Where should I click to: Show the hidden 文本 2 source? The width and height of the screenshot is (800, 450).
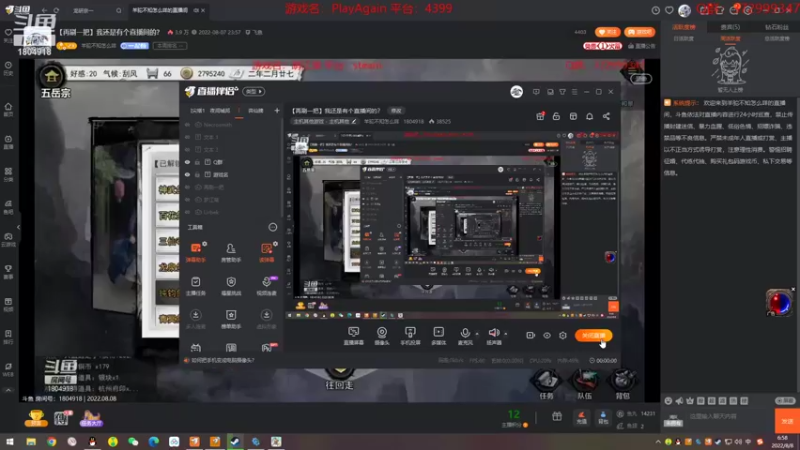(187, 149)
